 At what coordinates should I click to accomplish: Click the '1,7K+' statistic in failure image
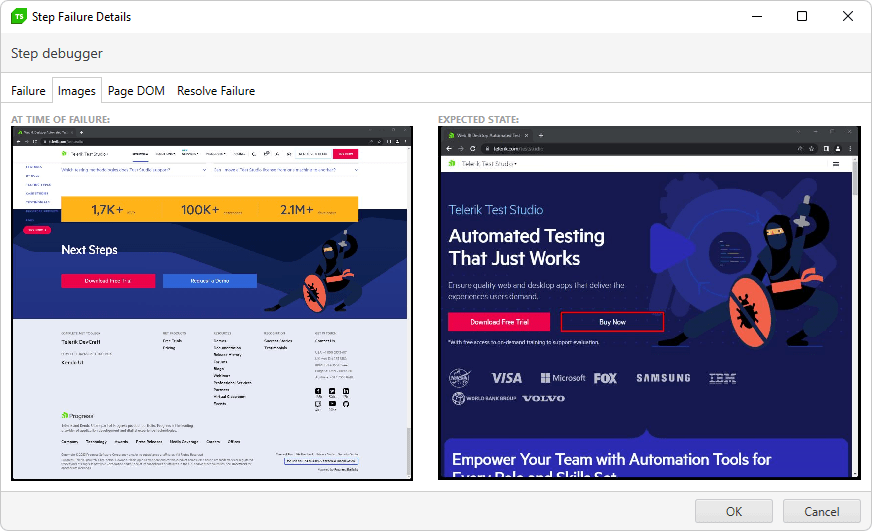pos(107,210)
